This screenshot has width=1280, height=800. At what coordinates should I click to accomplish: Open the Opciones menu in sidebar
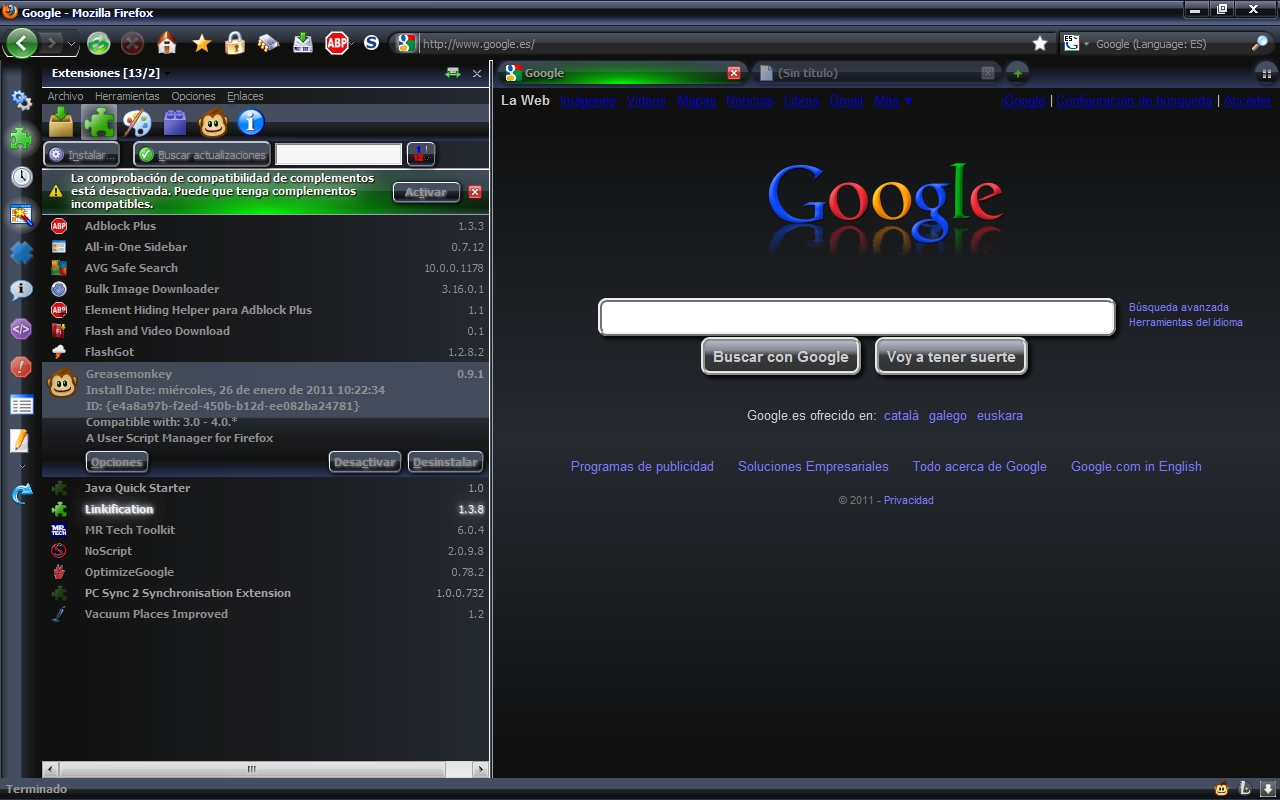[x=193, y=96]
